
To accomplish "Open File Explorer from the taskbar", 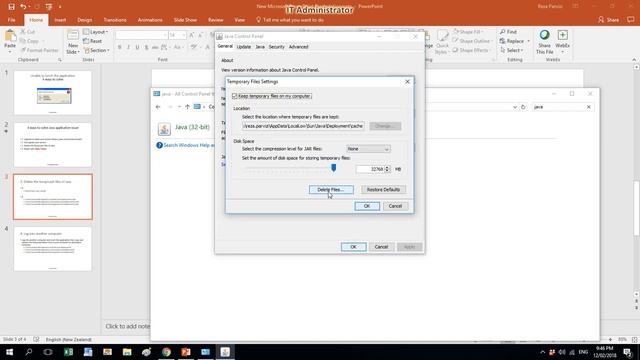I will (127, 352).
